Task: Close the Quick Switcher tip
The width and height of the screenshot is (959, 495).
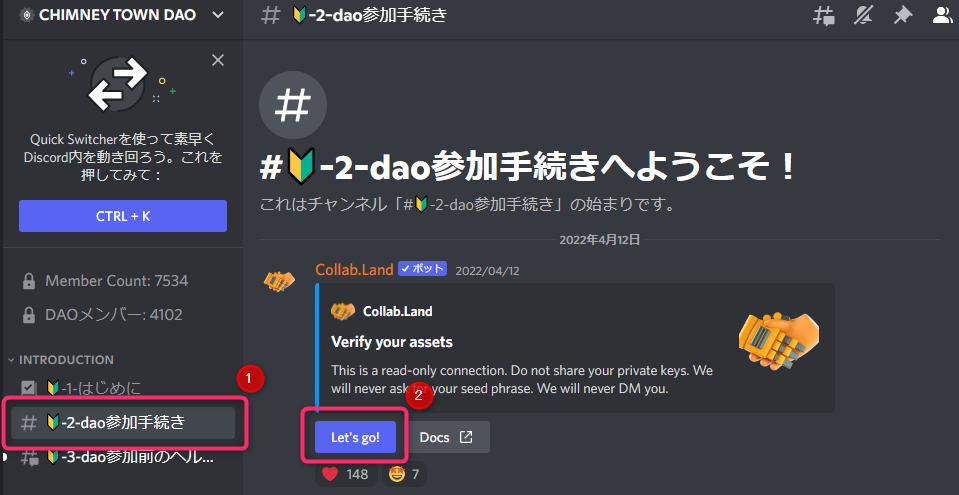Action: [218, 60]
